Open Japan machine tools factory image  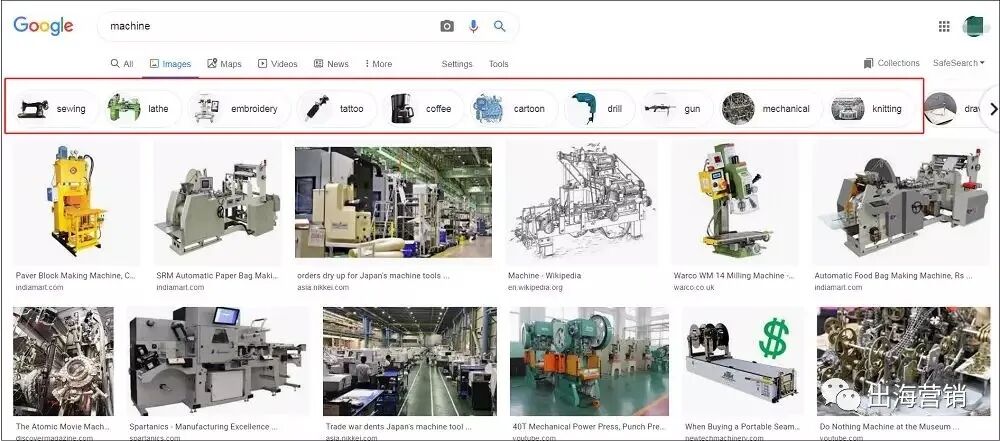click(x=393, y=202)
